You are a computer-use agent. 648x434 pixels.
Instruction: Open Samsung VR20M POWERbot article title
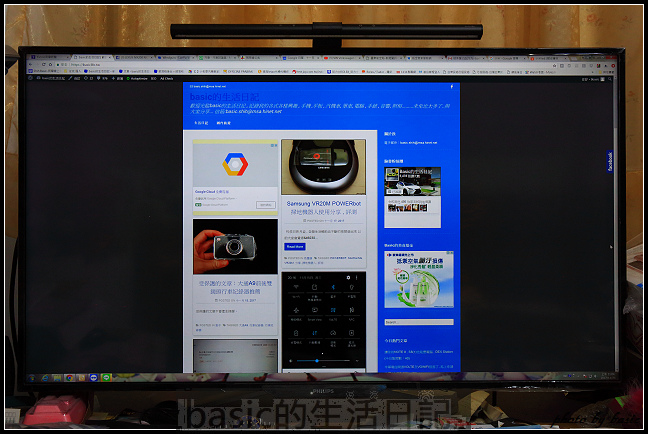coord(324,207)
